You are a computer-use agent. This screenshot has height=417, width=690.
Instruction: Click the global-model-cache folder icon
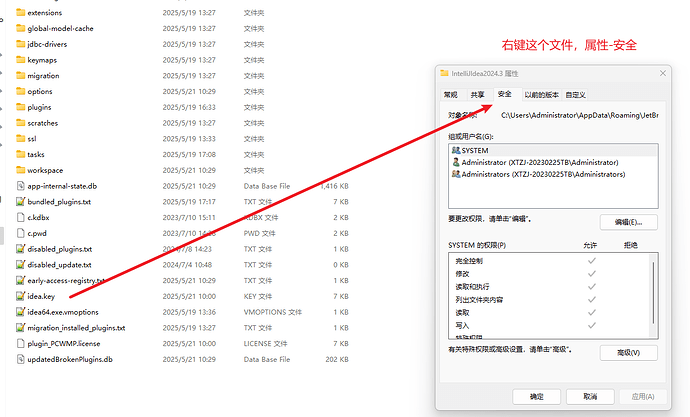click(20, 28)
